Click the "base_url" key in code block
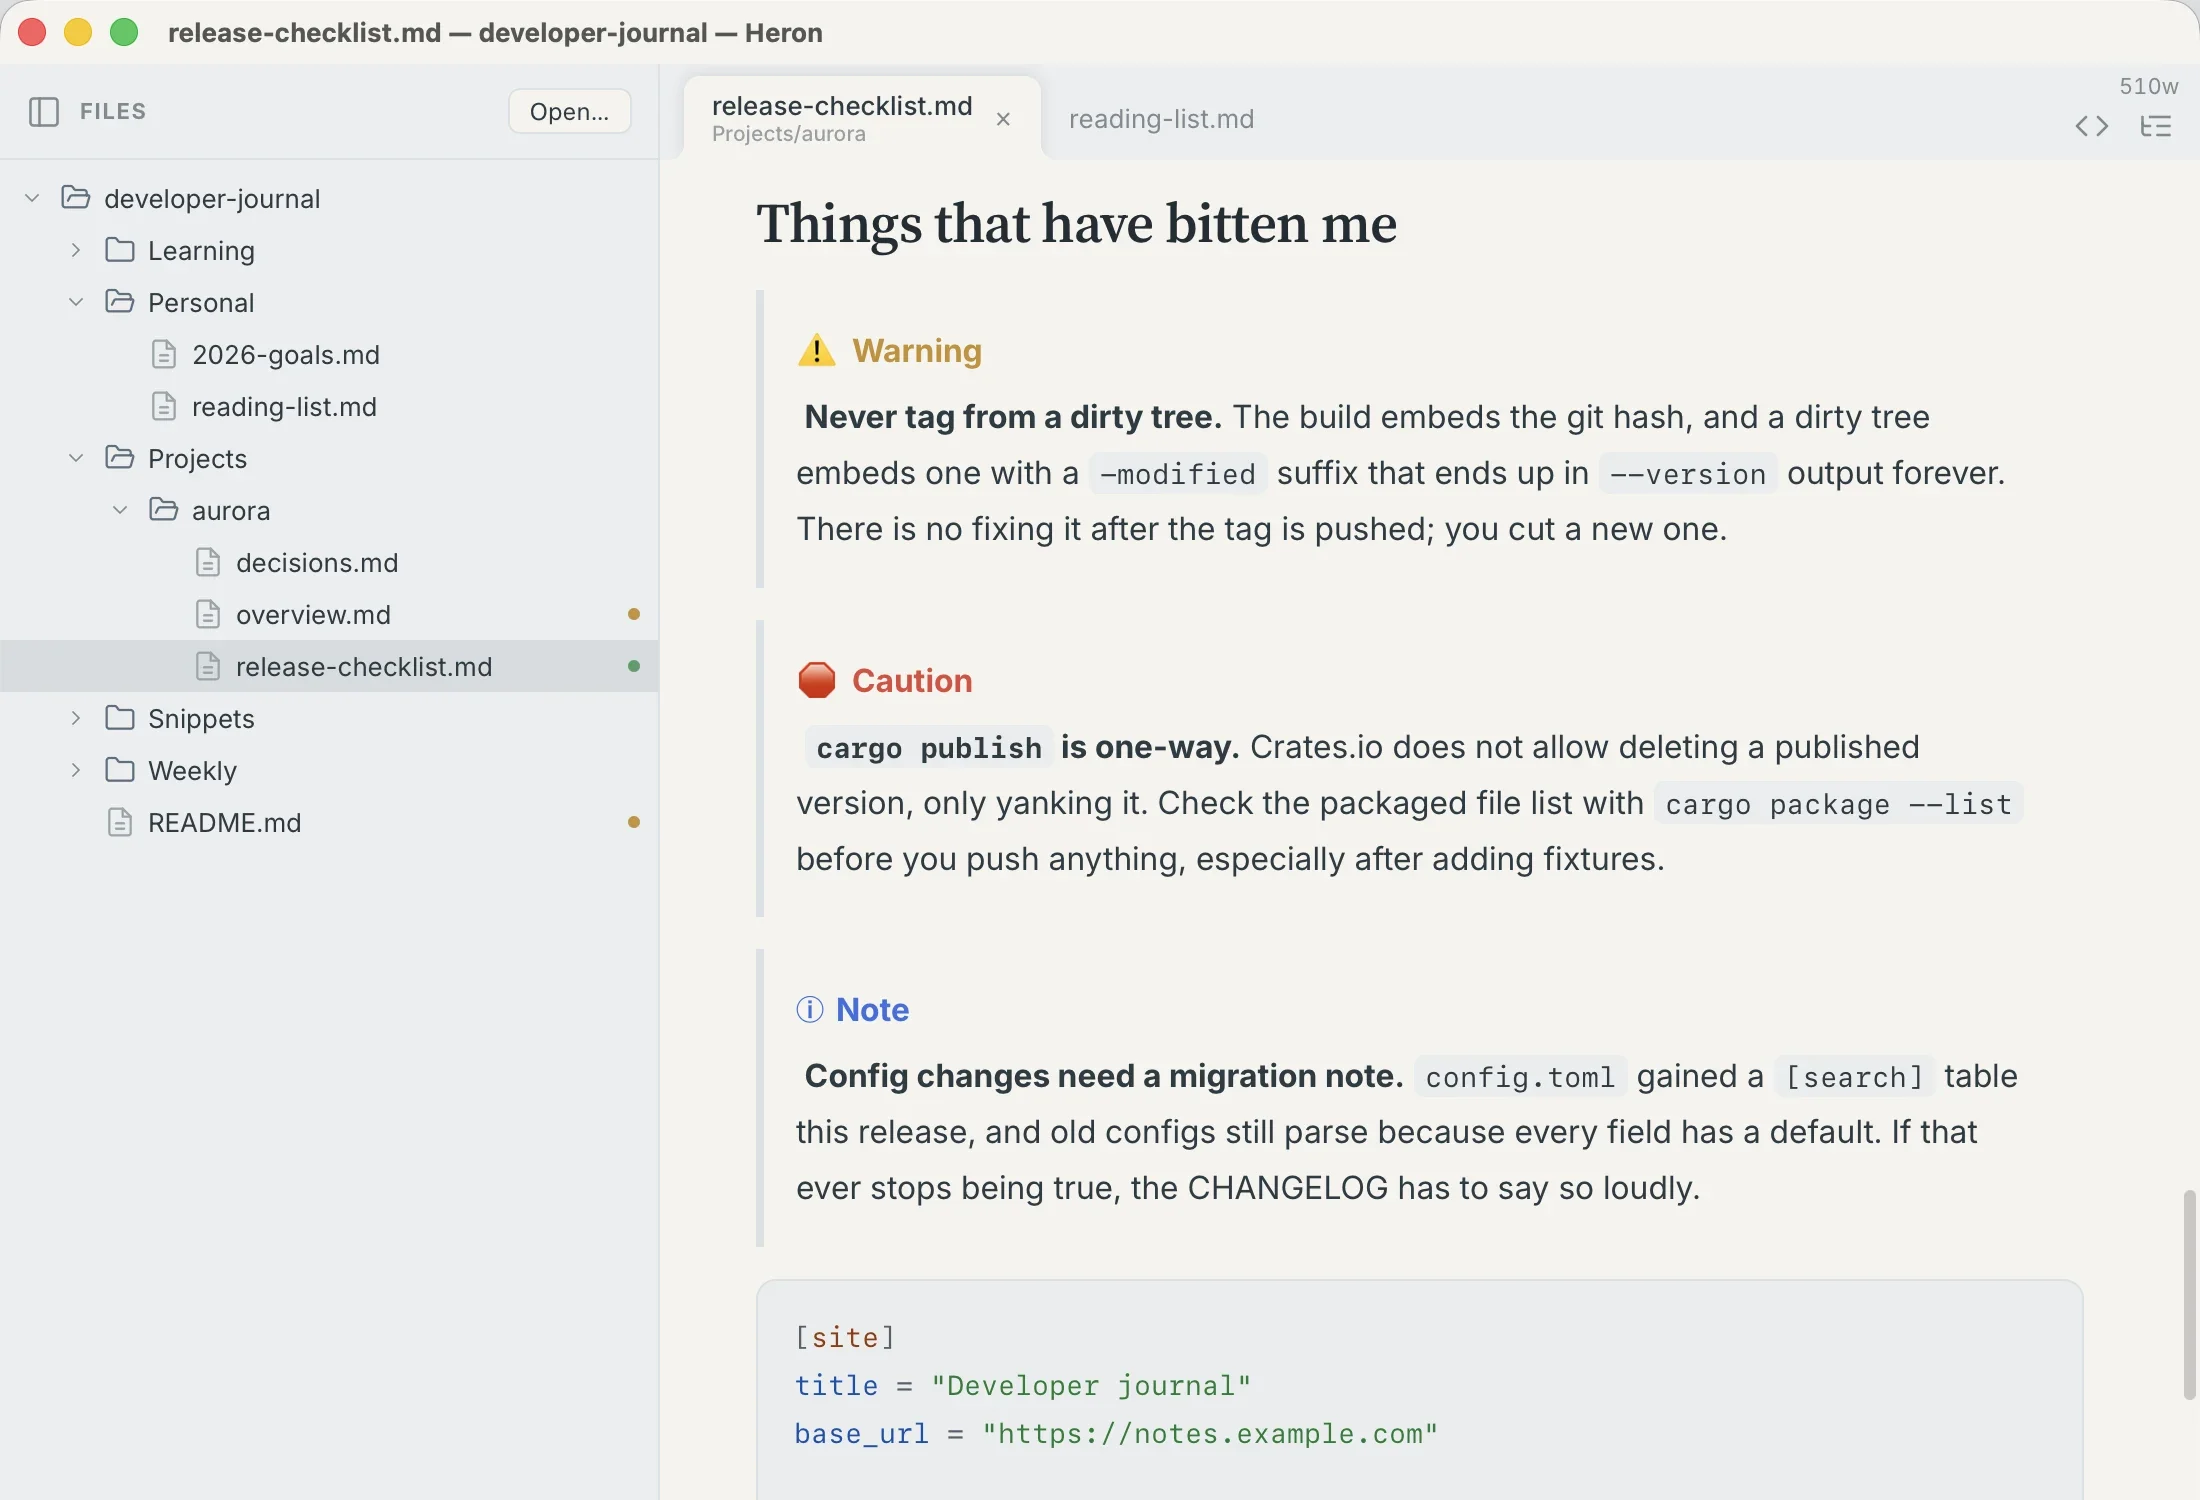Screen dimensions: 2200x1500 coord(861,1433)
